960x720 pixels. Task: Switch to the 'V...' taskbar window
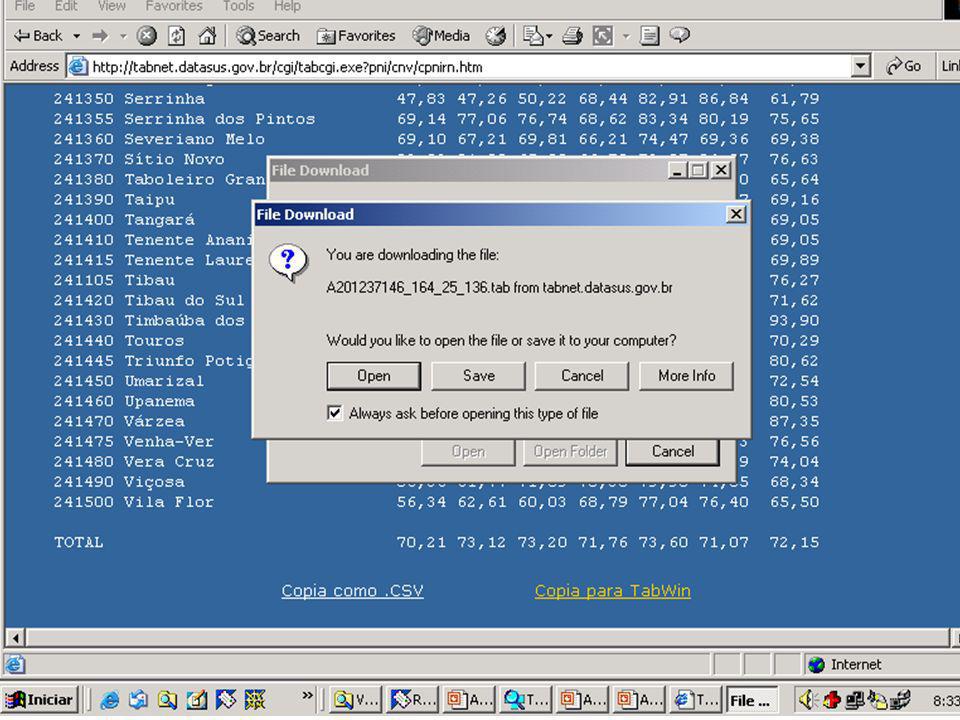pyautogui.click(x=356, y=700)
